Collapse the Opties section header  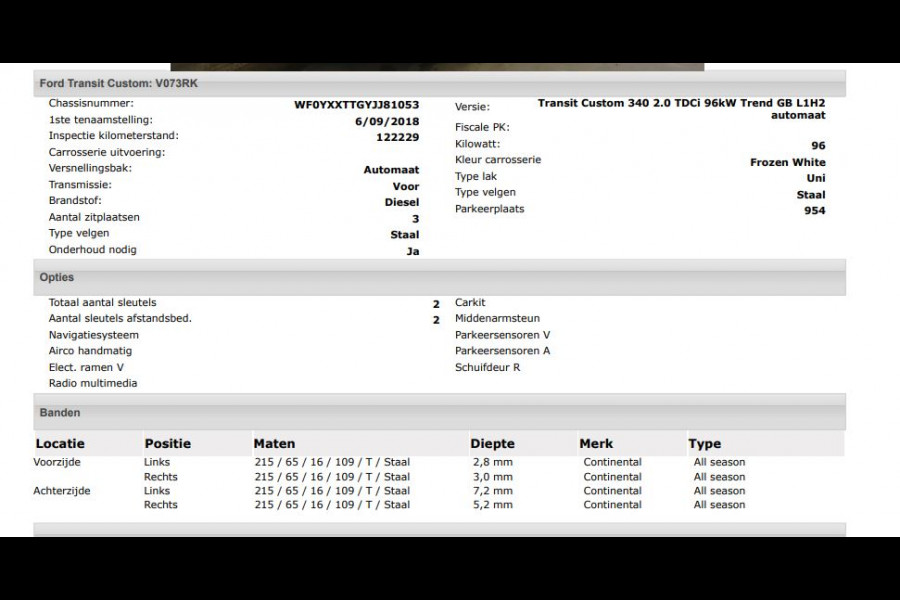pyautogui.click(x=57, y=277)
